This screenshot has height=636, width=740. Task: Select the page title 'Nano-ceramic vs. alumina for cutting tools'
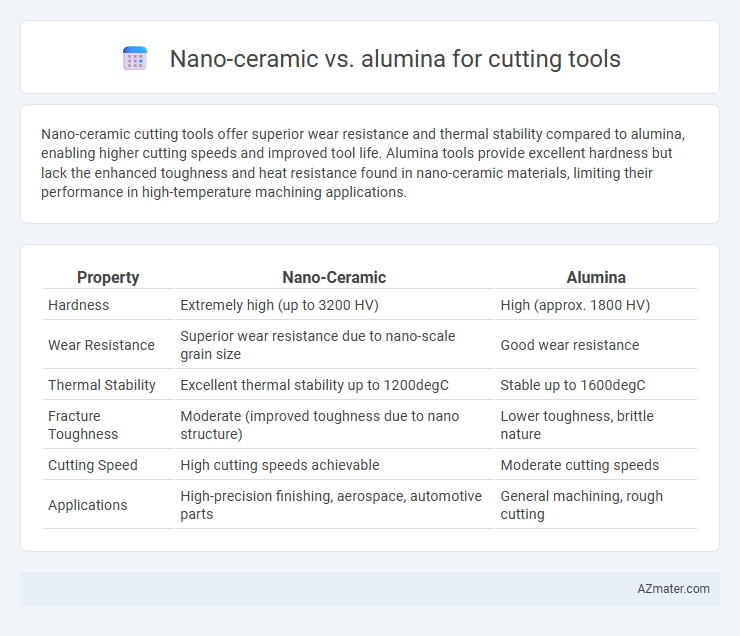pos(395,59)
